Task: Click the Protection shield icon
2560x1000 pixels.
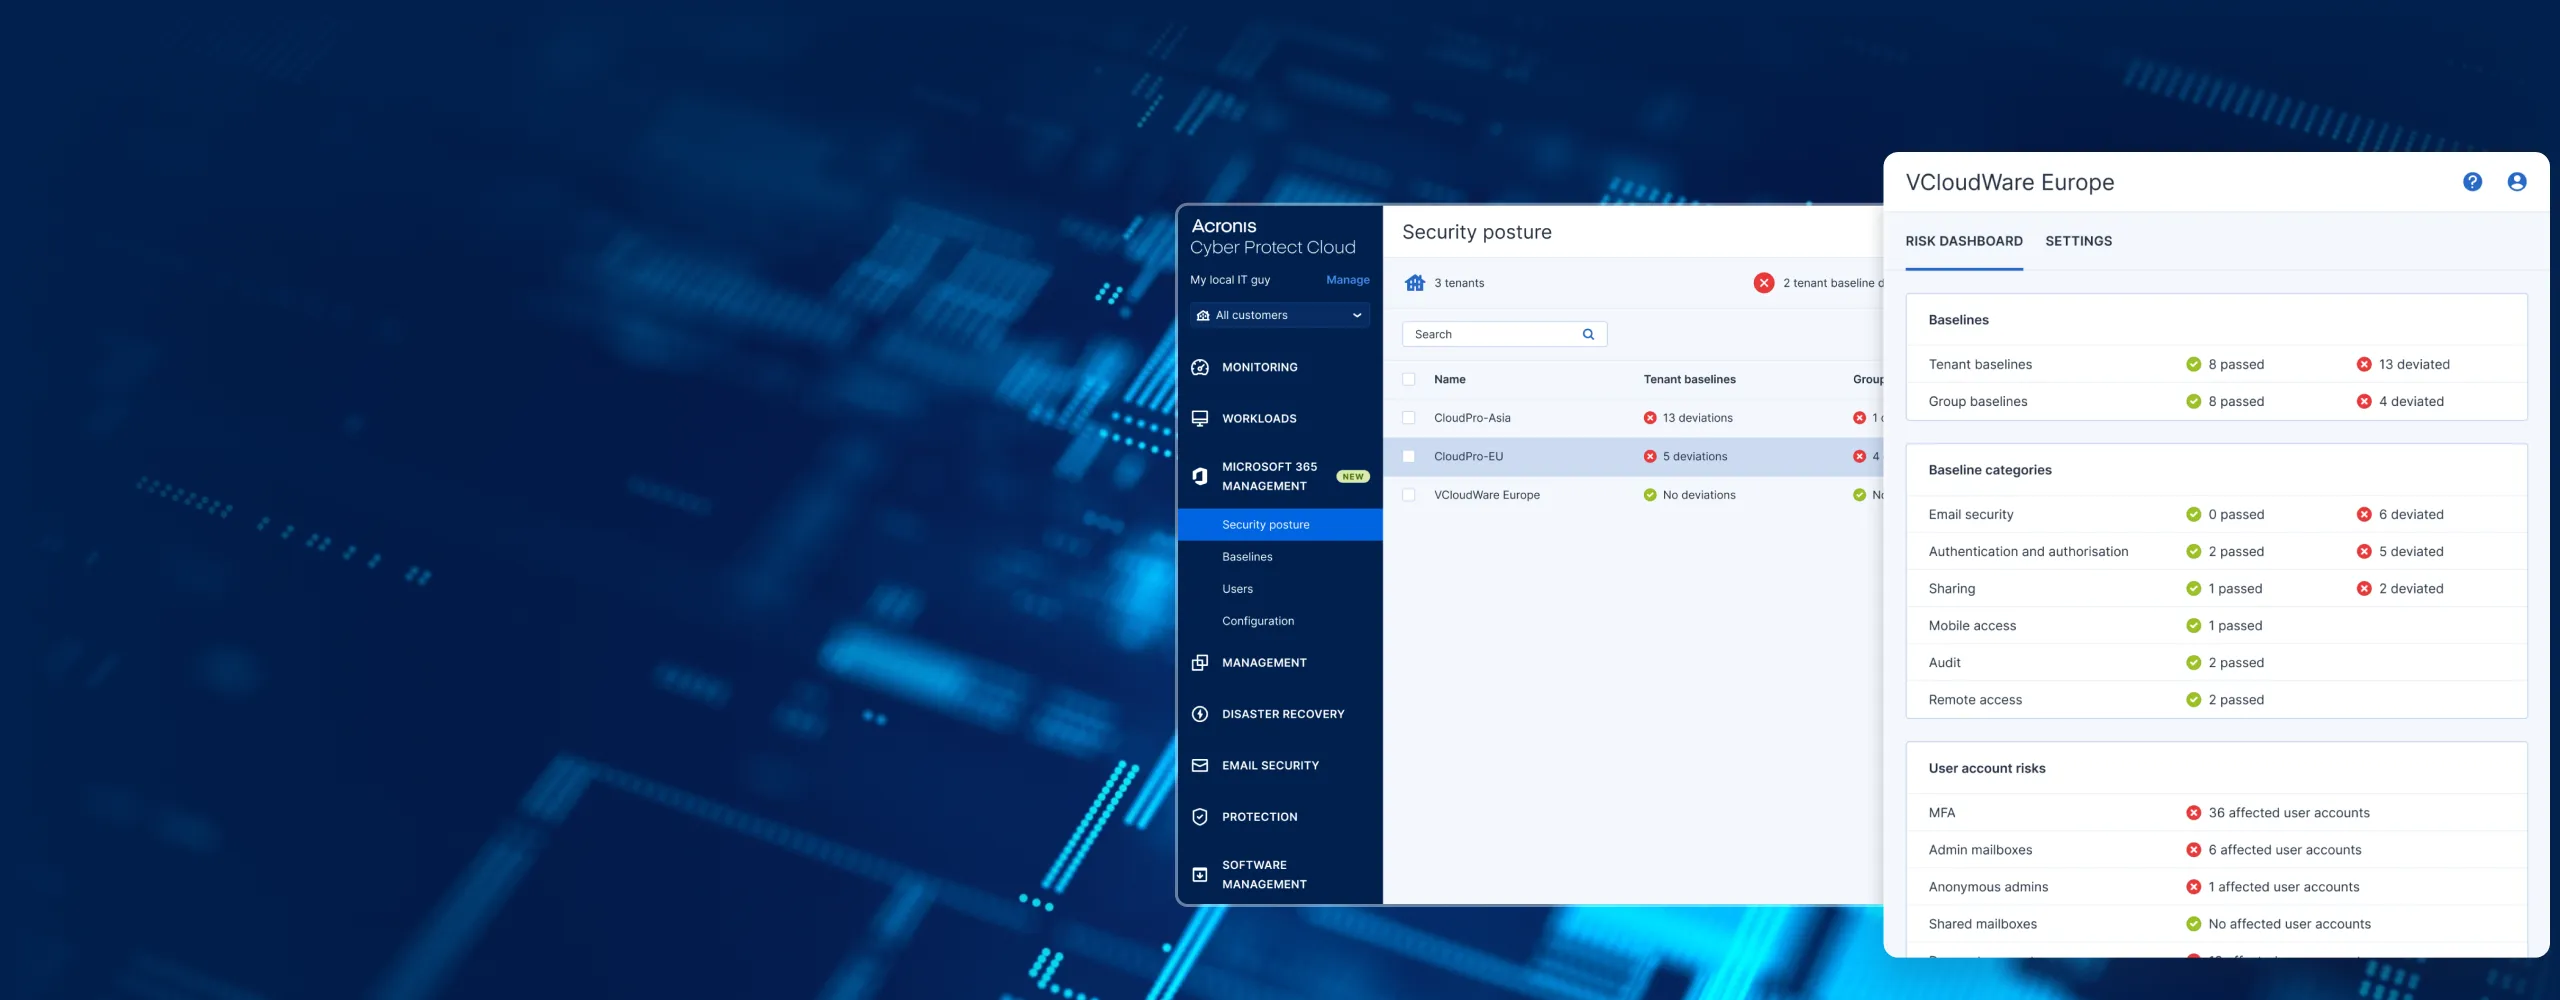Action: click(x=1200, y=817)
